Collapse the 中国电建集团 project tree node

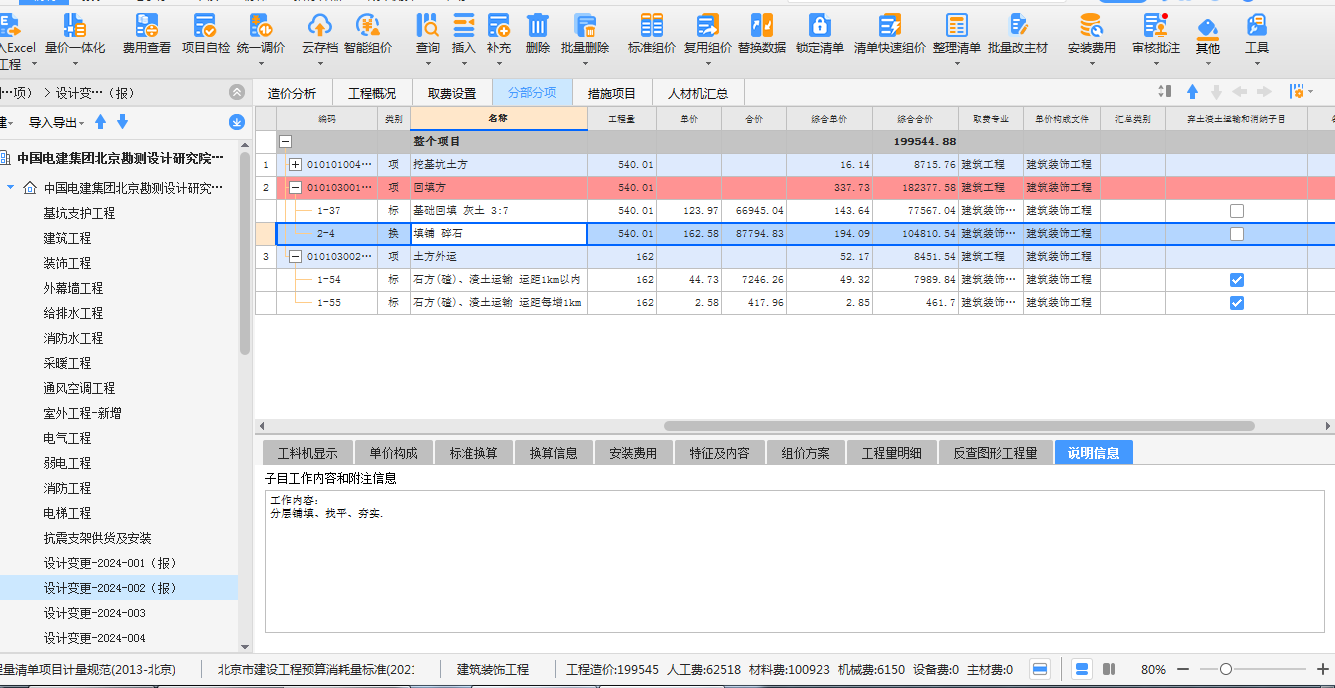(x=10, y=188)
